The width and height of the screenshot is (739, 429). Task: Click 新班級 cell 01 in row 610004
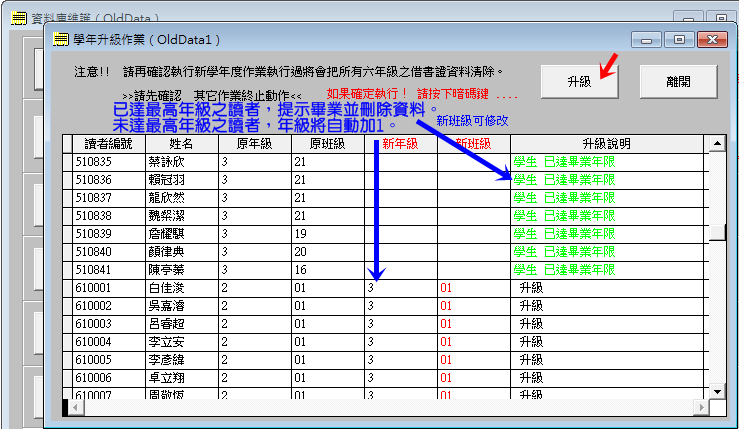click(474, 342)
